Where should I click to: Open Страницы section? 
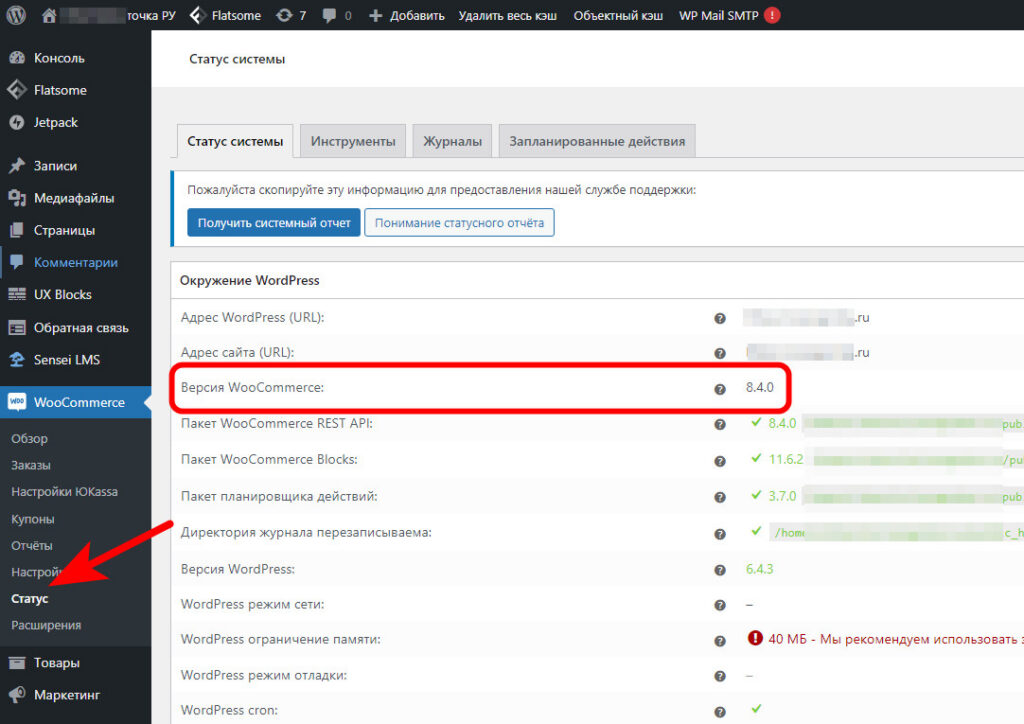pos(75,230)
